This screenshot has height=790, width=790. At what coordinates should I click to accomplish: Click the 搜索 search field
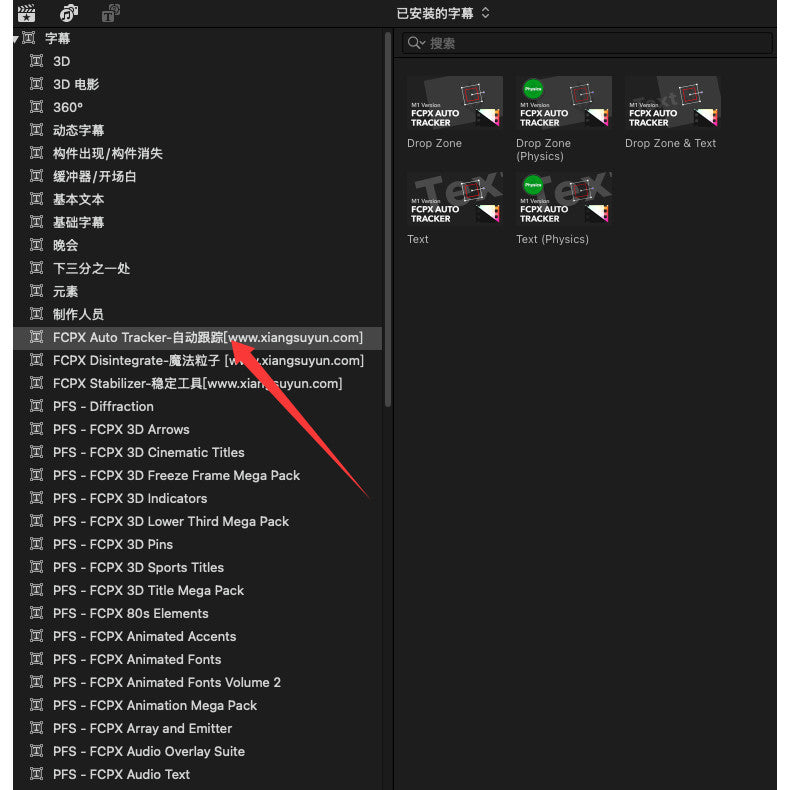pyautogui.click(x=587, y=43)
